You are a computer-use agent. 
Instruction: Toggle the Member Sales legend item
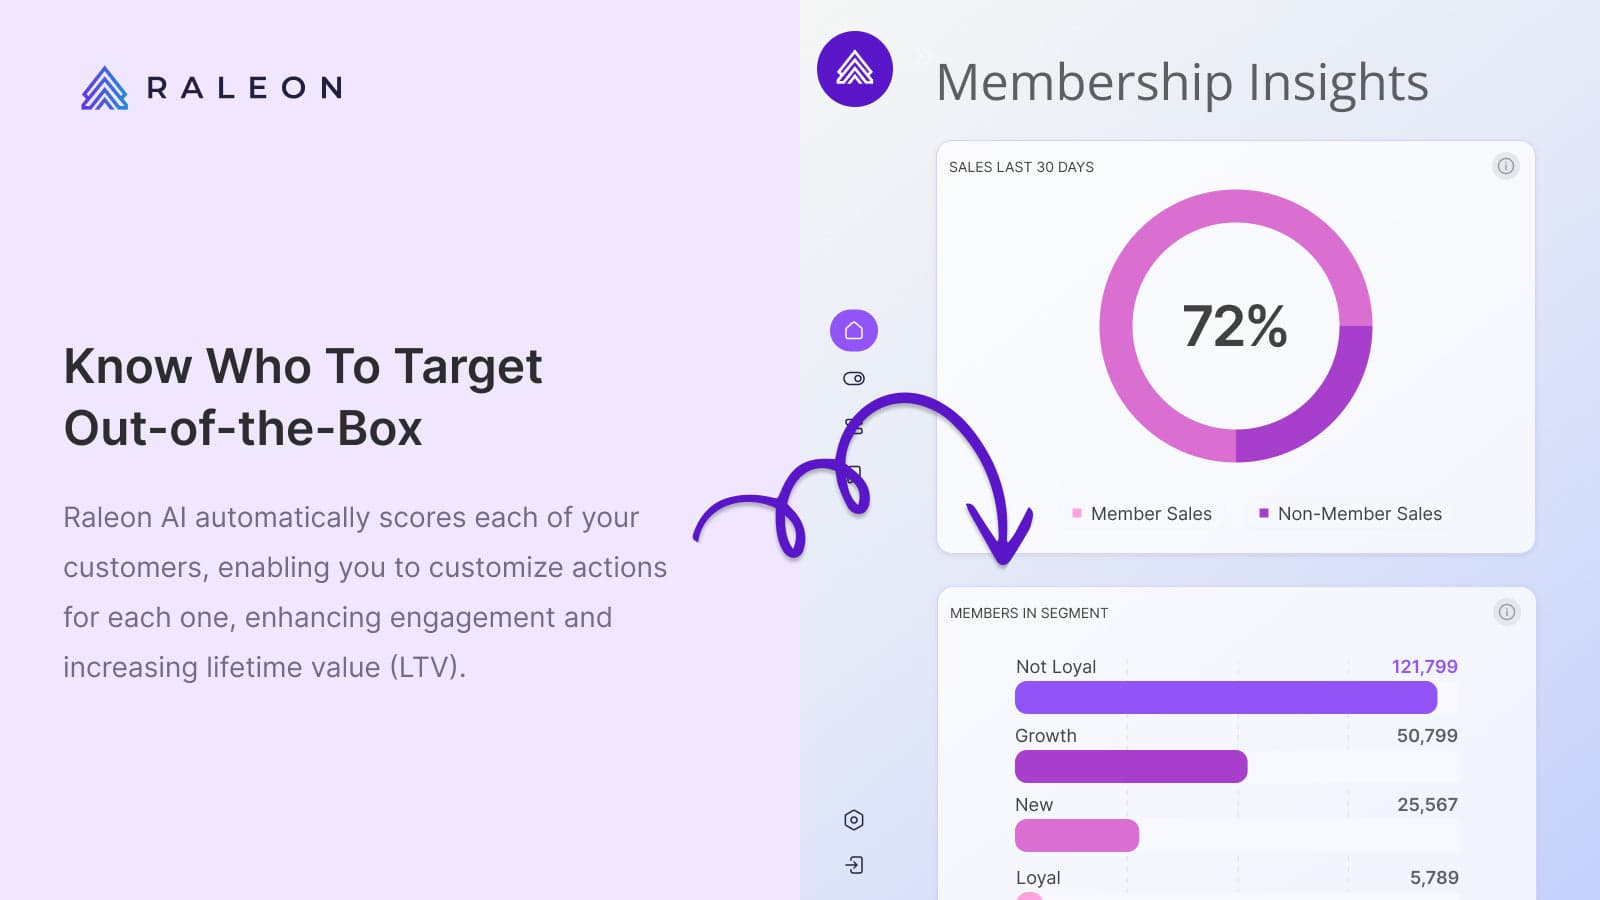coord(1141,514)
